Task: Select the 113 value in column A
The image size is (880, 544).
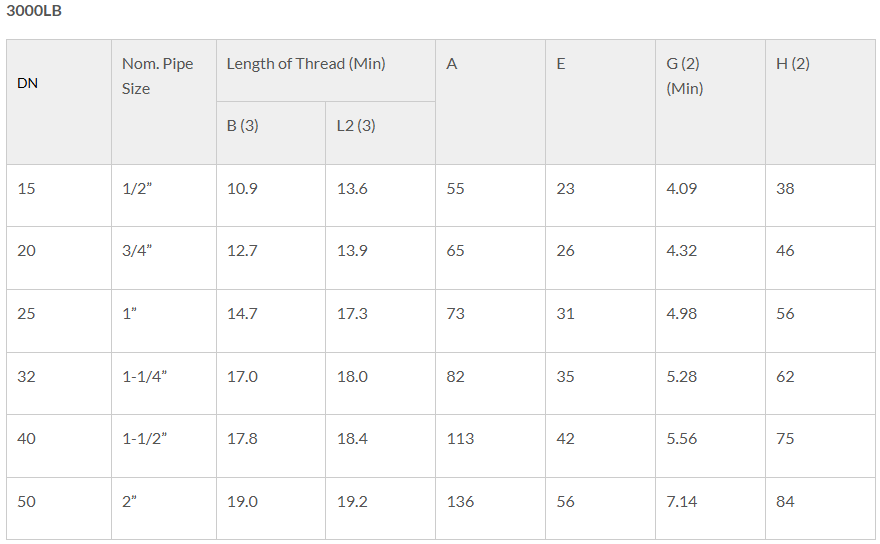Action: [491, 446]
